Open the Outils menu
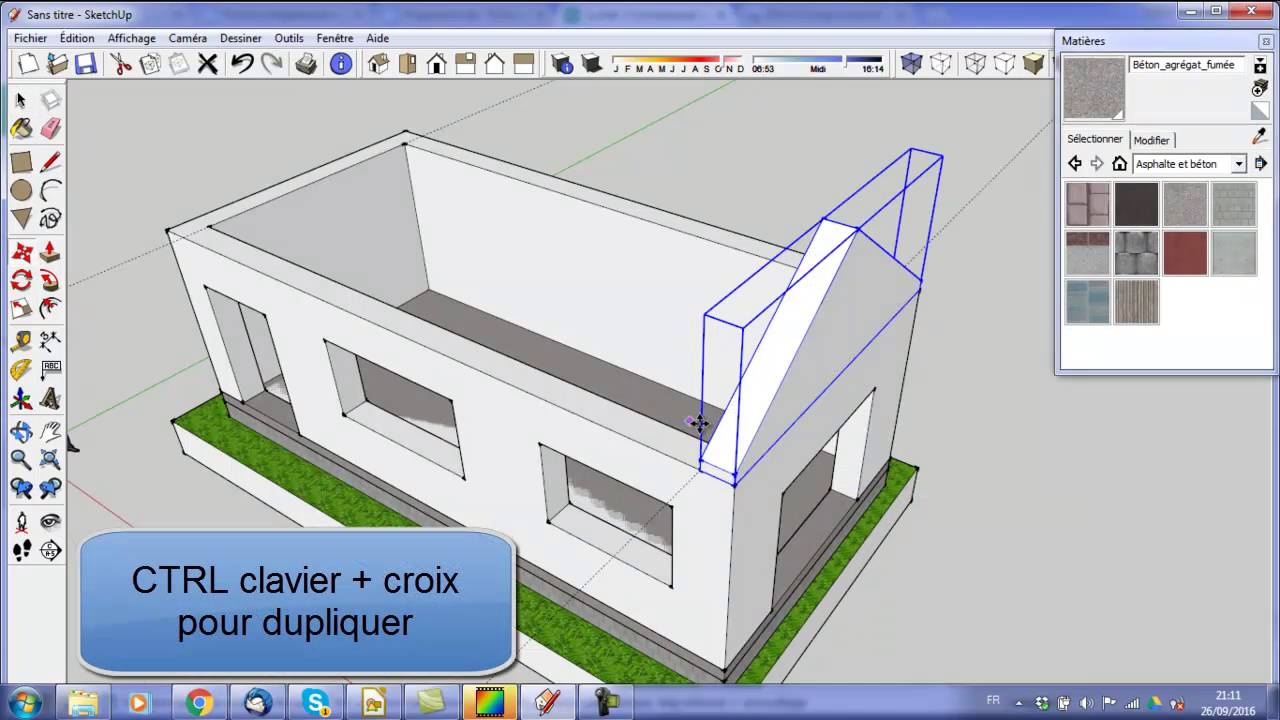 289,38
